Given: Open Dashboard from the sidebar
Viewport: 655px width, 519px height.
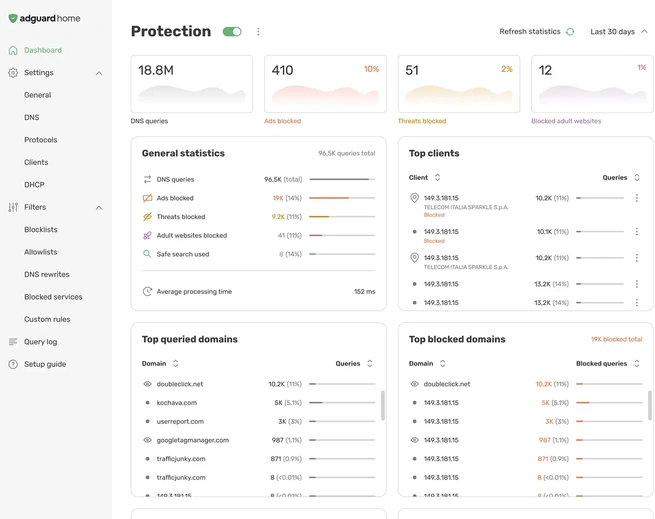Looking at the screenshot, I should click(x=43, y=50).
